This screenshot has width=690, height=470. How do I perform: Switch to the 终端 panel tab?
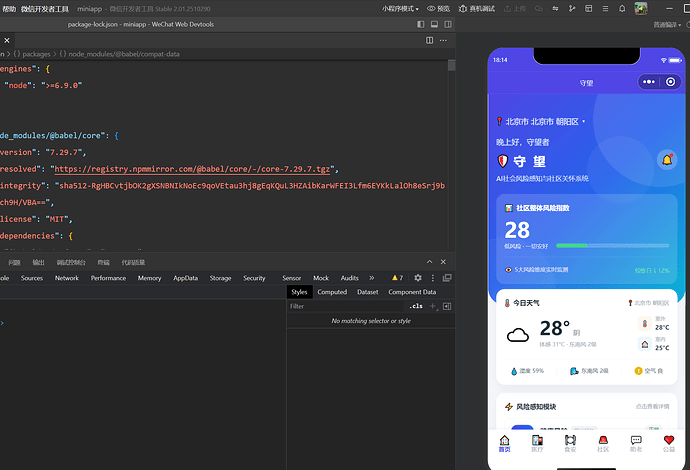103,262
